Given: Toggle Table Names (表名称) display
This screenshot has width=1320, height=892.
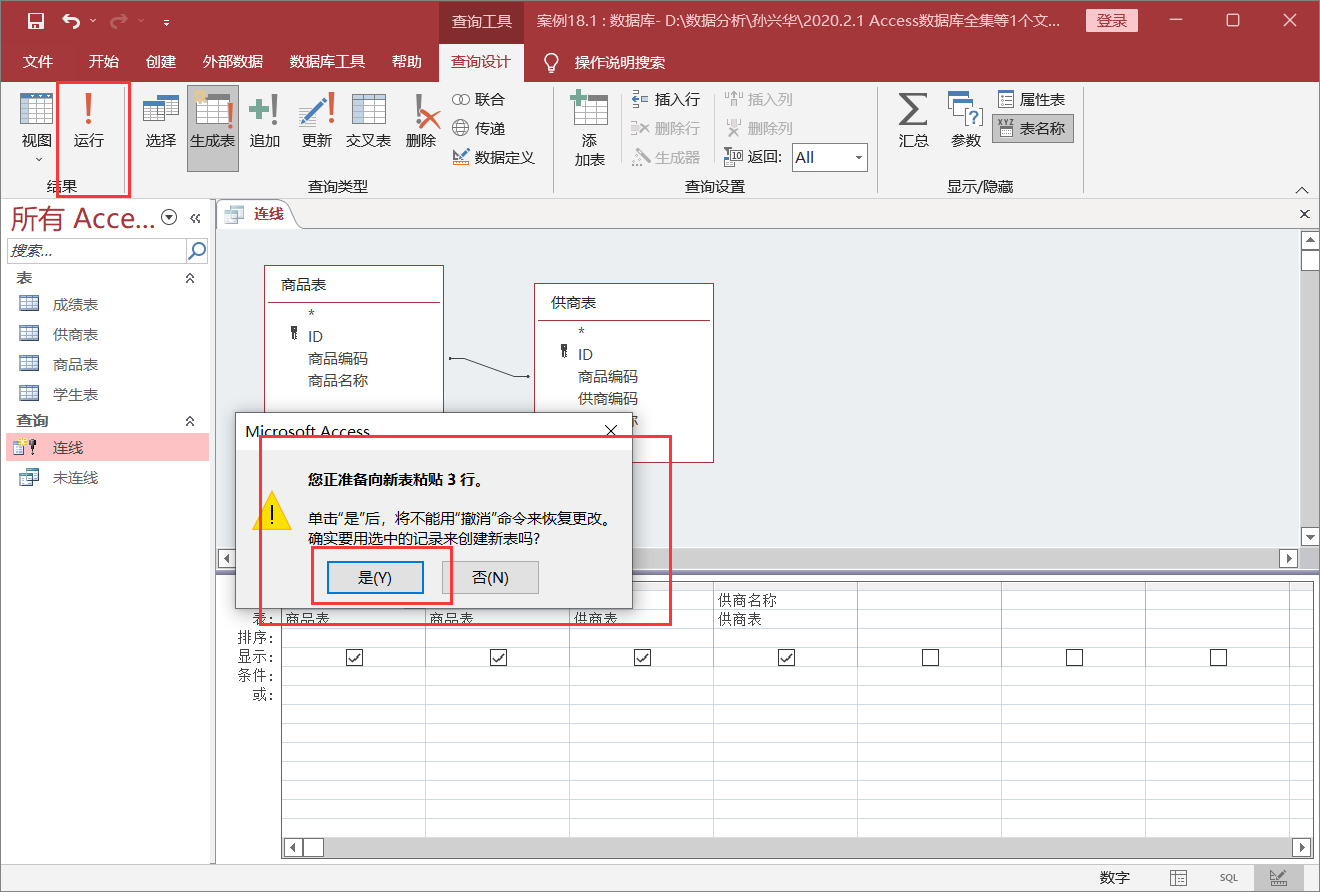Looking at the screenshot, I should [x=1032, y=128].
